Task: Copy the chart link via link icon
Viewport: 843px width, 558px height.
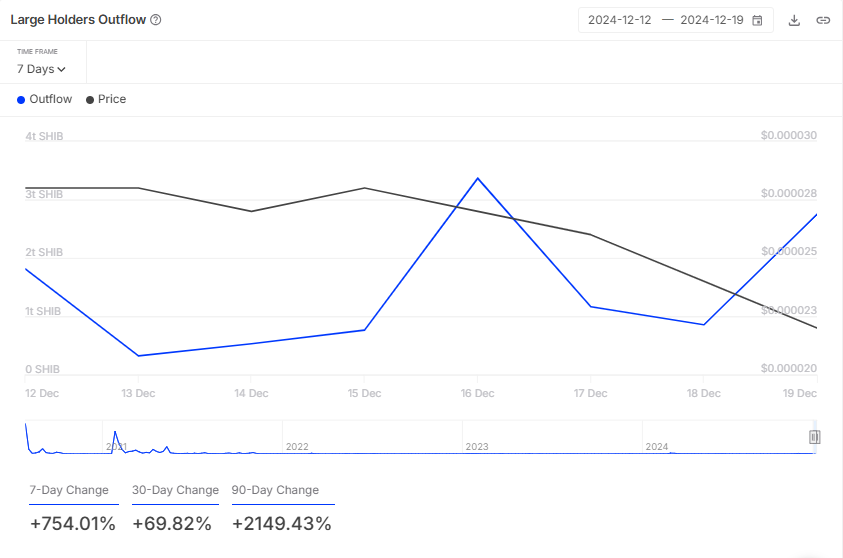Action: pos(822,20)
